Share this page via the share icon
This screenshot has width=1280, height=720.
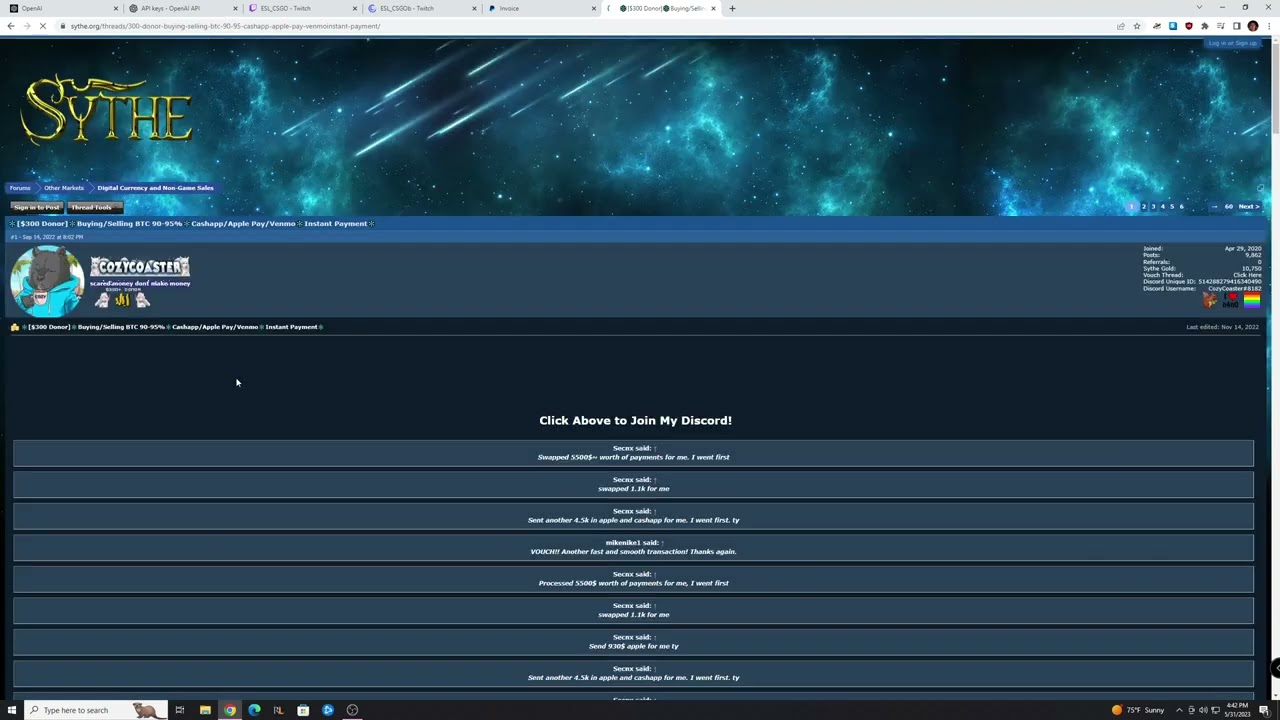tap(1121, 26)
